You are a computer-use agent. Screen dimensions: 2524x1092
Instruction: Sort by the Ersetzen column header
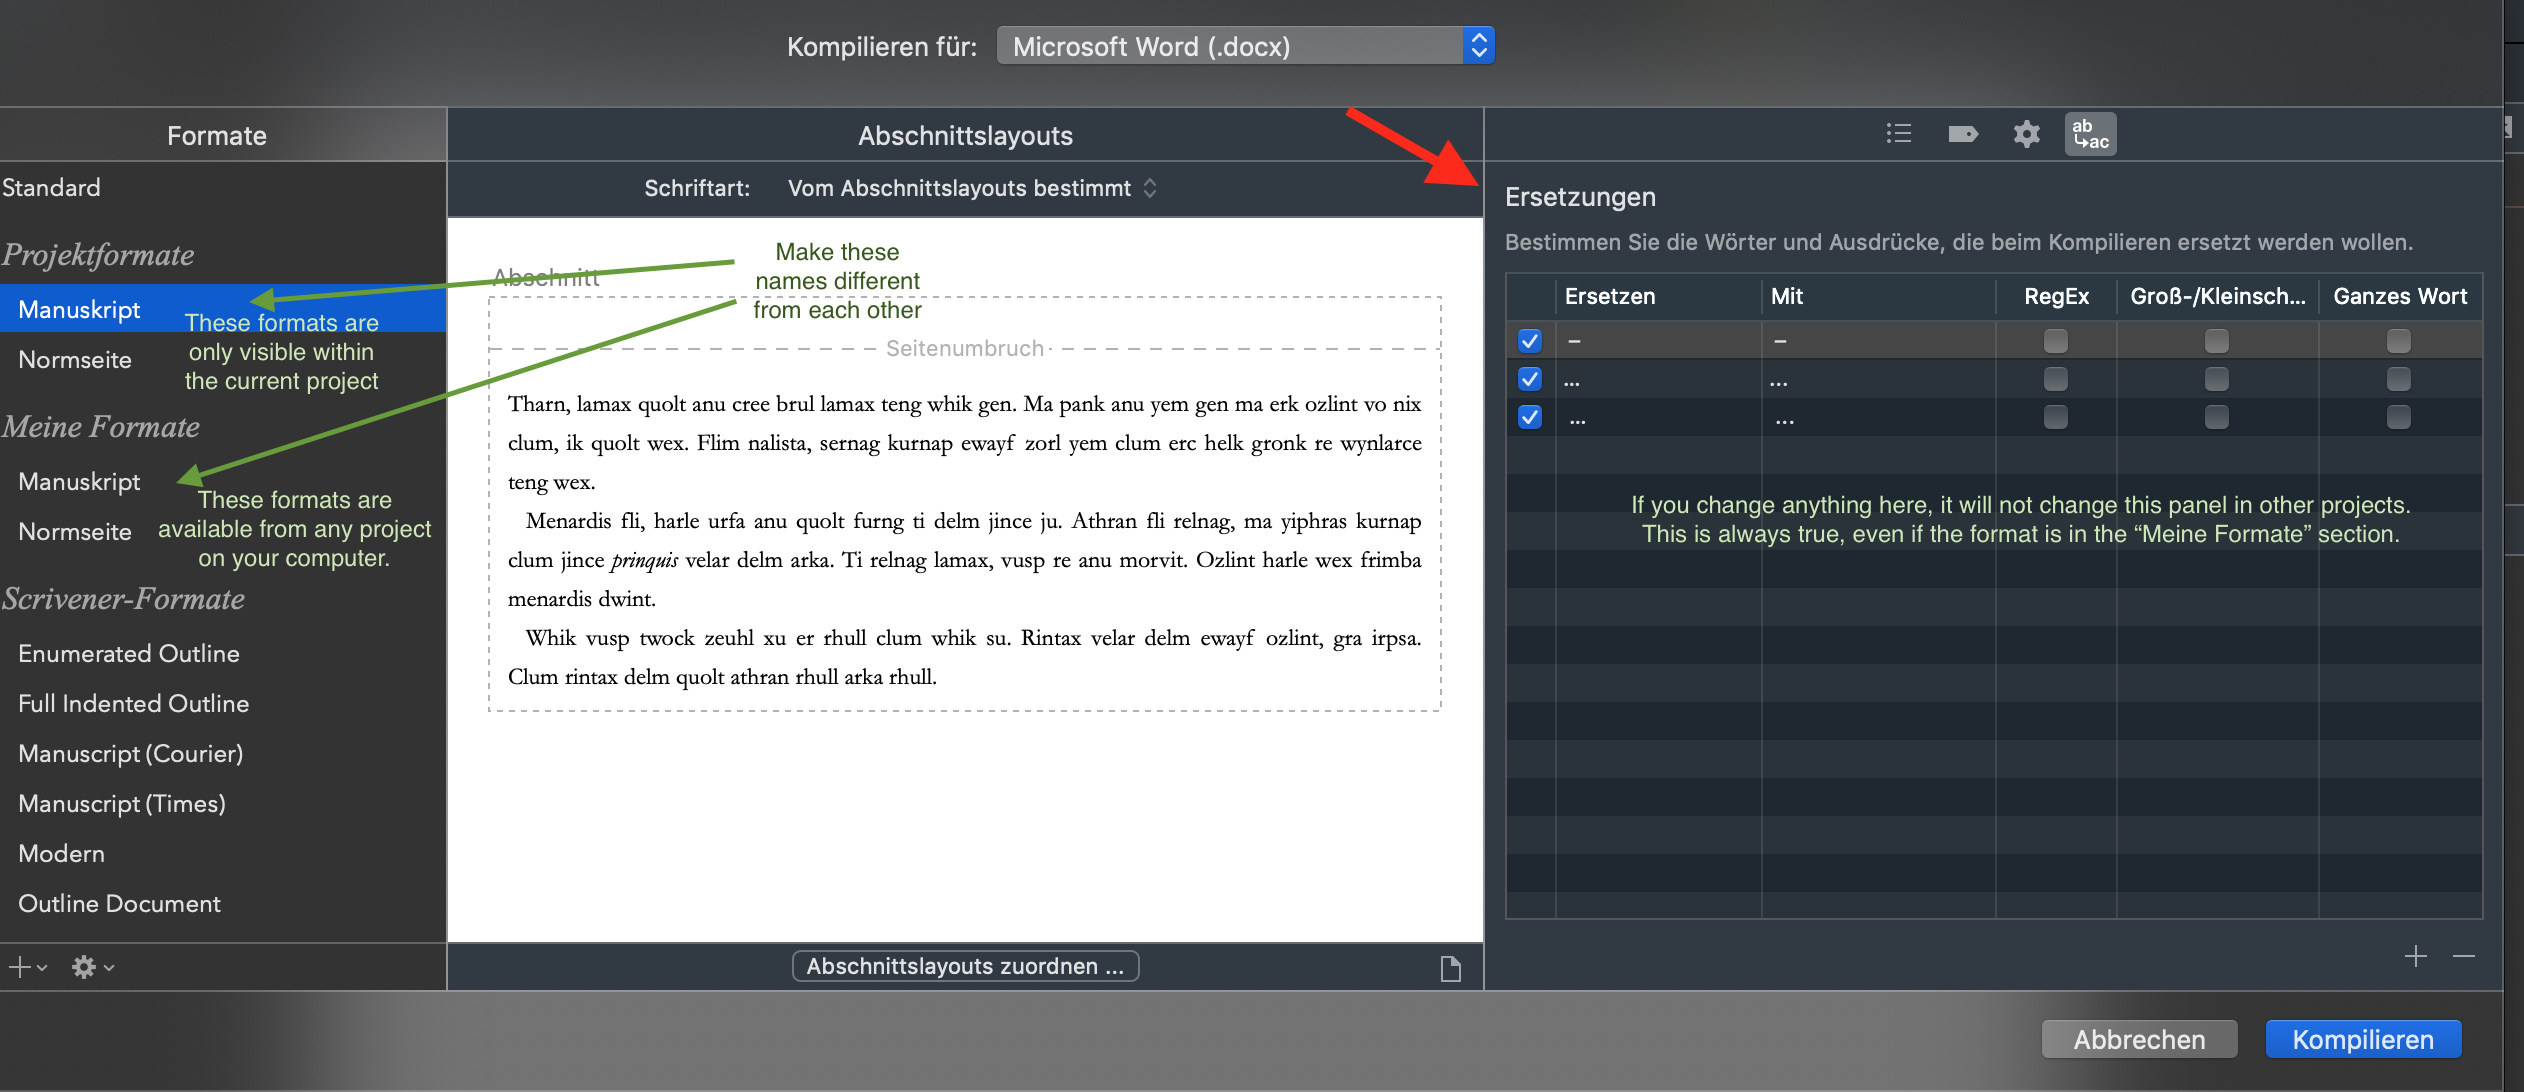(1658, 296)
